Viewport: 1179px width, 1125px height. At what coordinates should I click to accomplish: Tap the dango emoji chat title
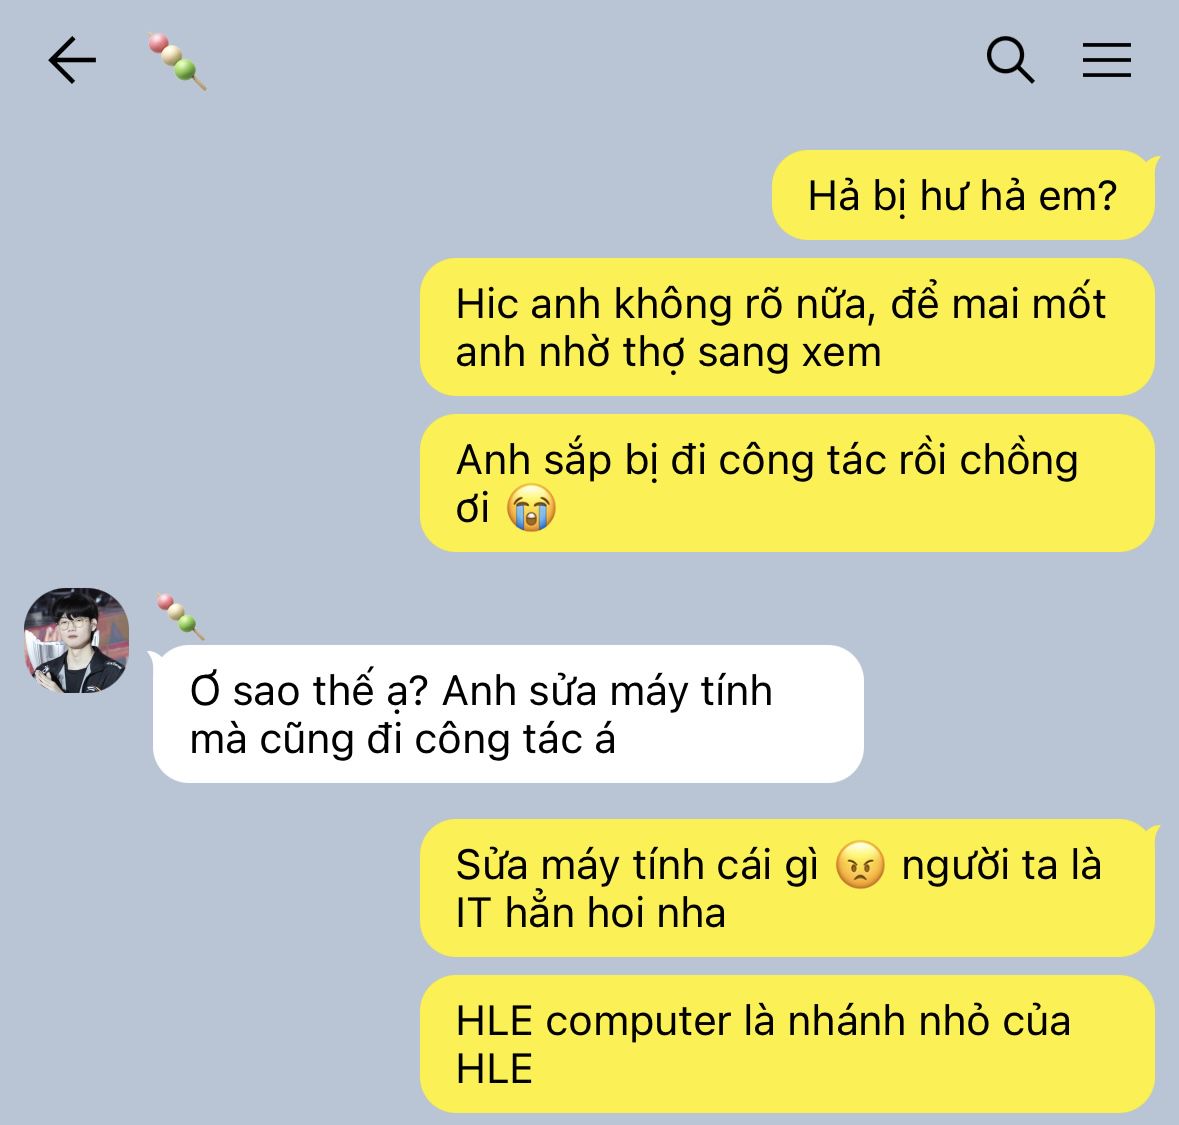(x=177, y=62)
